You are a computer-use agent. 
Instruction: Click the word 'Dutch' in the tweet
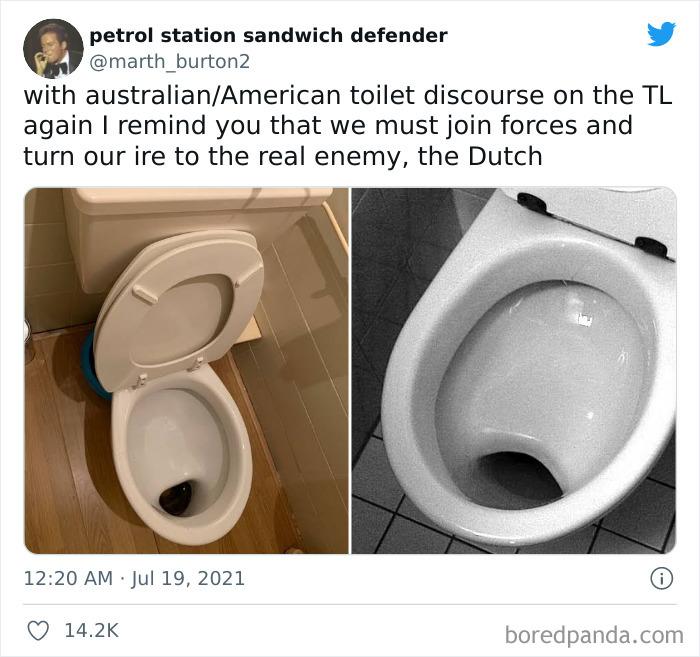[505, 156]
